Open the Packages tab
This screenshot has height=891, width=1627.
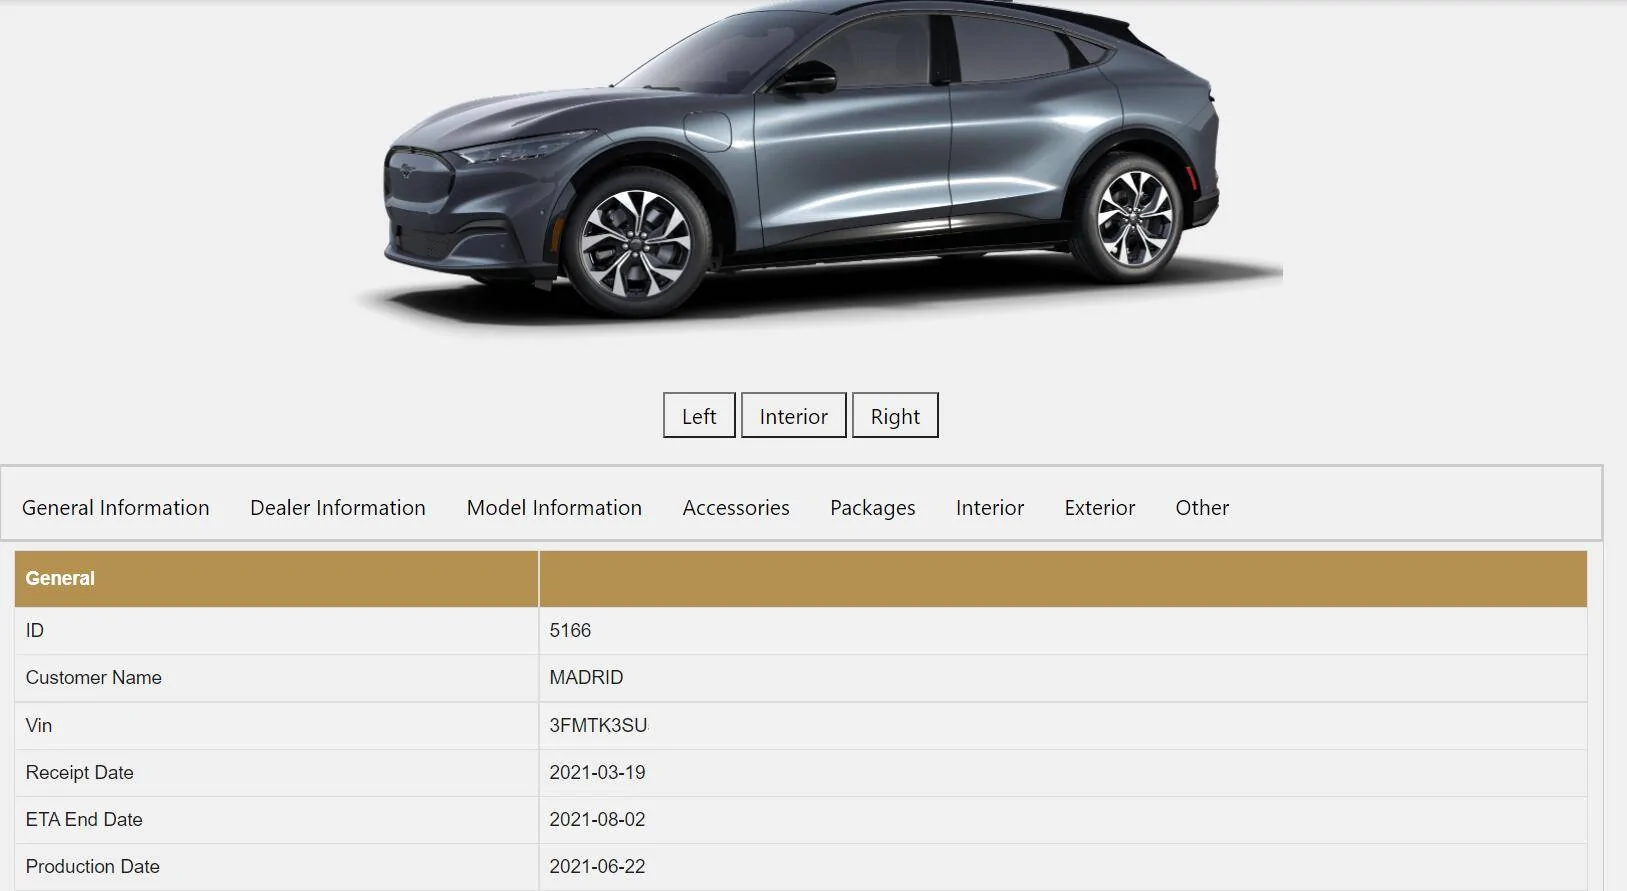click(873, 508)
